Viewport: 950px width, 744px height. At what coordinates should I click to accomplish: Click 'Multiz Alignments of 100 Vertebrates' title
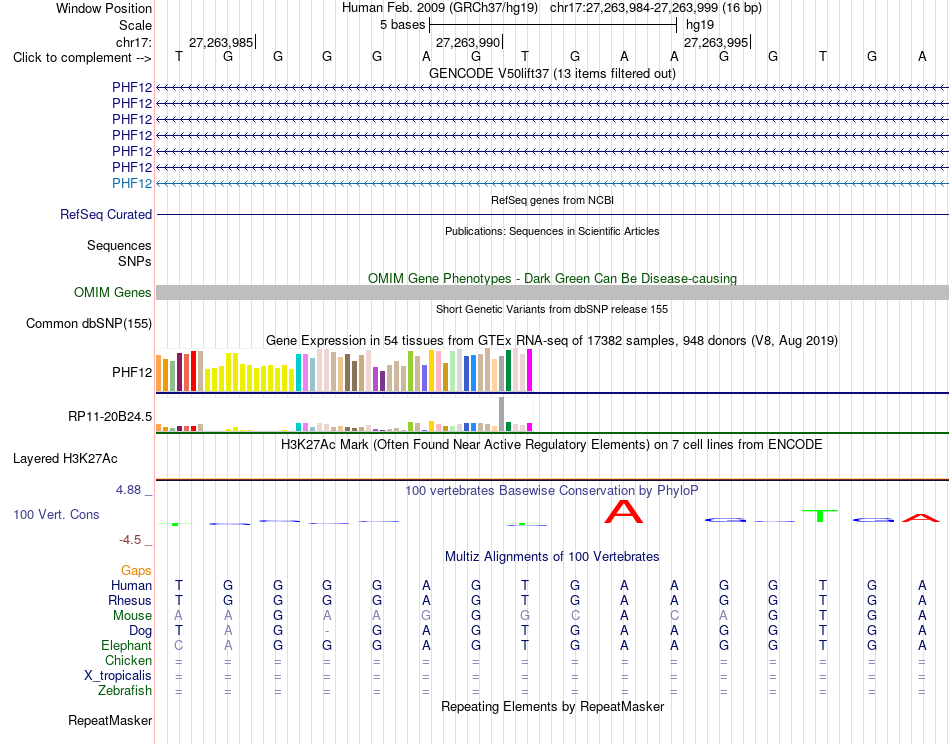(x=552, y=557)
